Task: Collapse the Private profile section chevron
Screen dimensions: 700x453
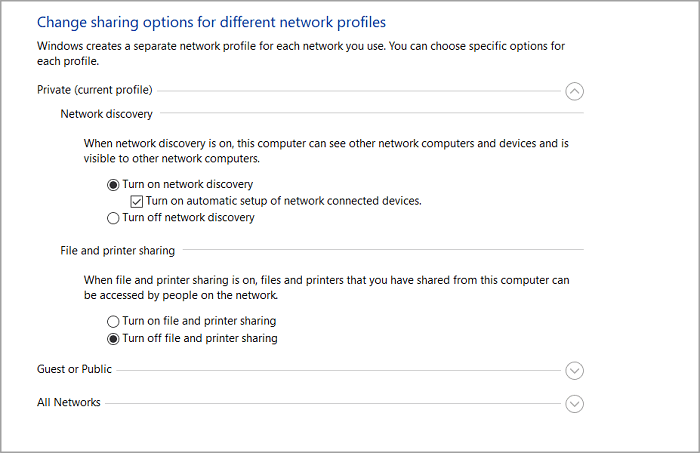Action: 574,91
